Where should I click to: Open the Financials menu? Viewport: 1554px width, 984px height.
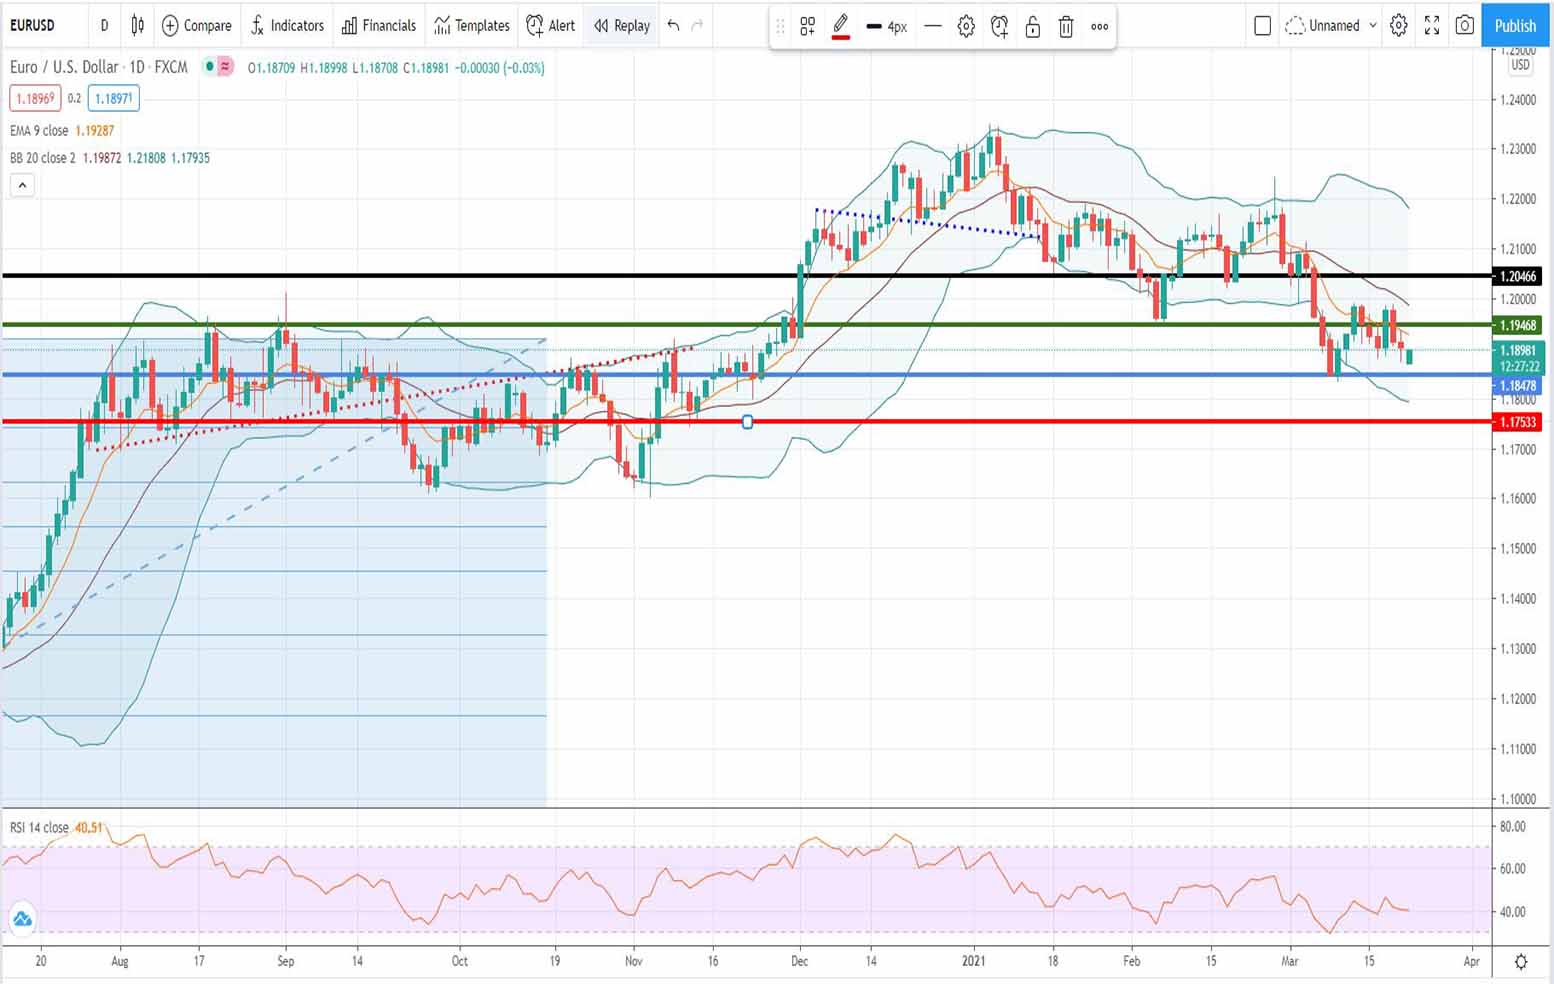point(379,26)
